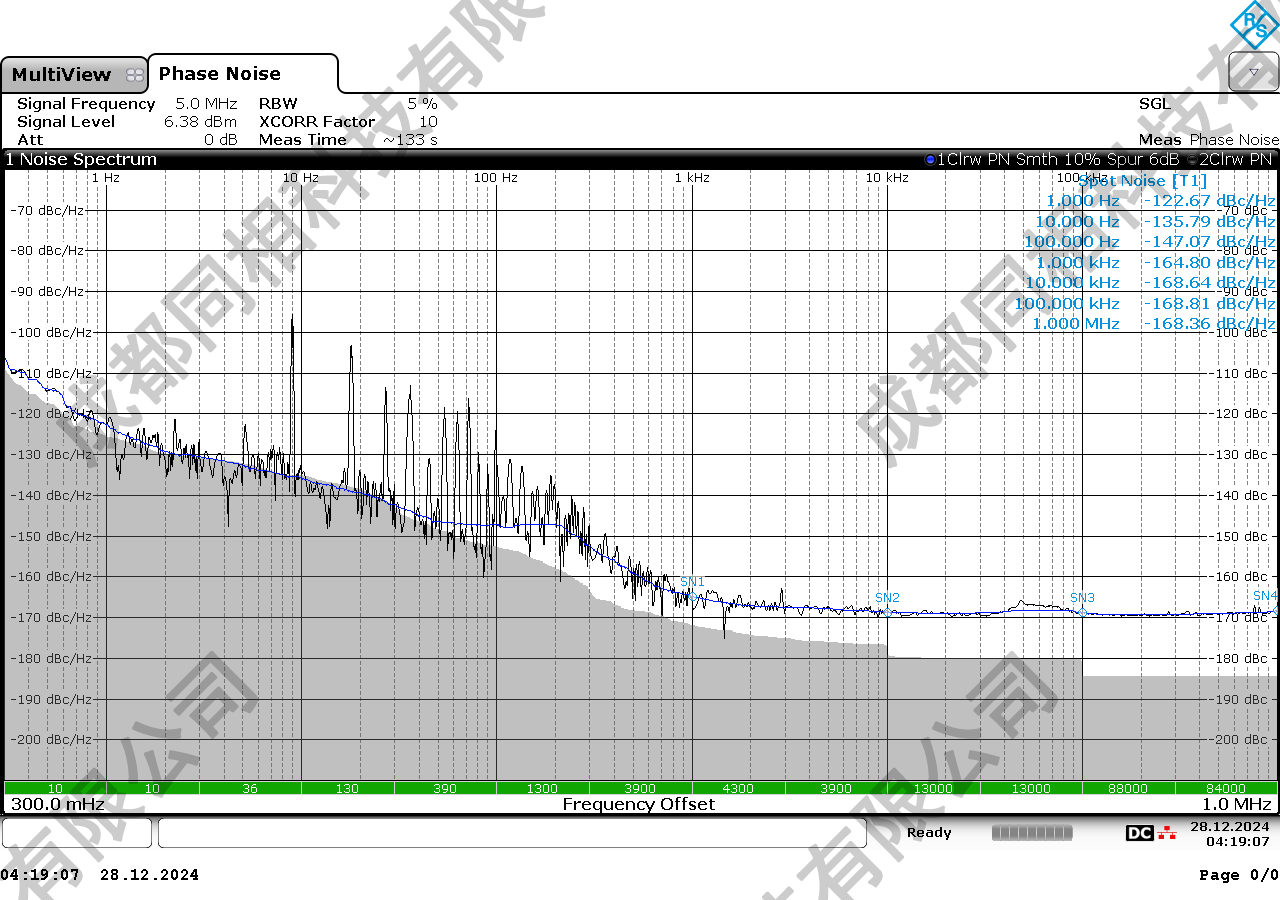Click the DC coupling indicator icon

point(1139,833)
